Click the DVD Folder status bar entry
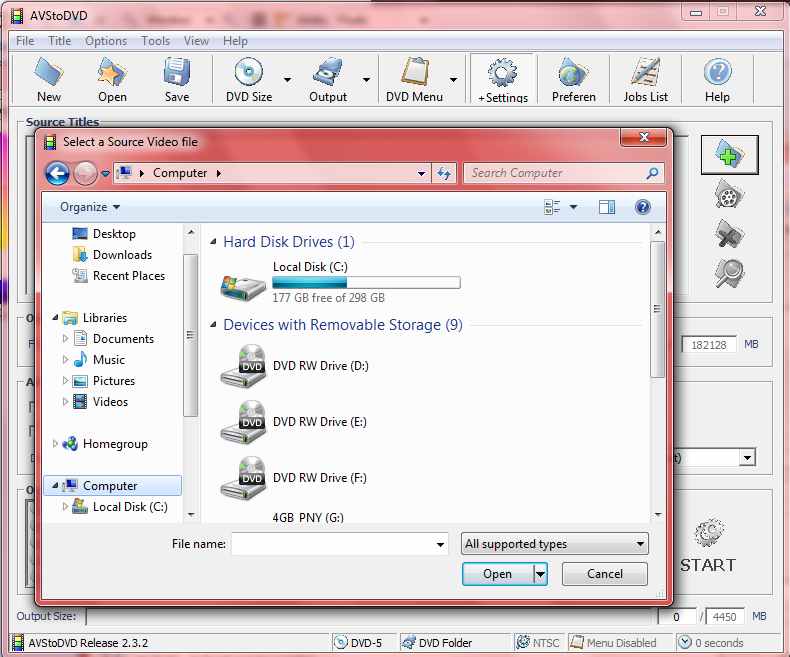Viewport: 790px width, 657px height. [436, 643]
